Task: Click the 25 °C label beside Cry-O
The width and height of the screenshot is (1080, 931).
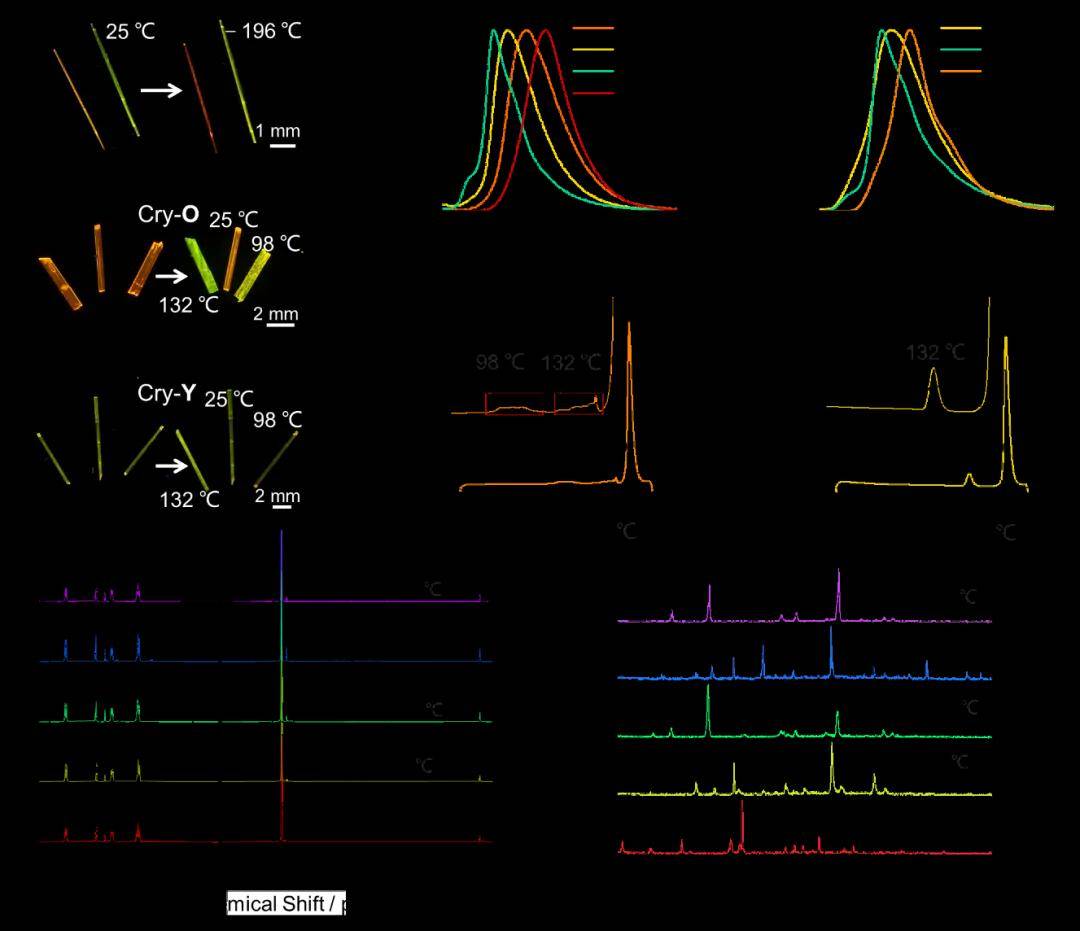Action: point(233,220)
